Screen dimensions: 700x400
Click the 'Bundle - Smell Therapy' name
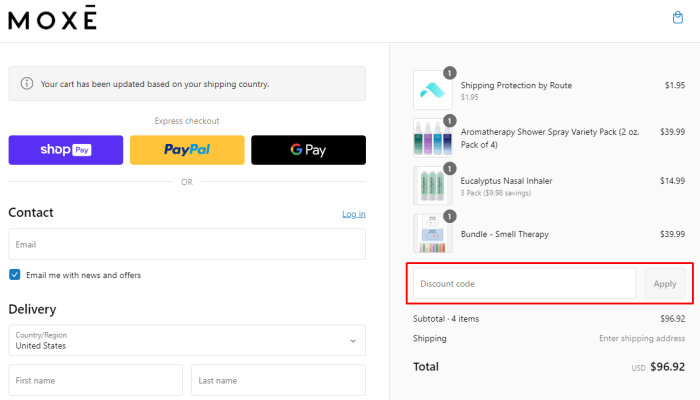tap(504, 234)
